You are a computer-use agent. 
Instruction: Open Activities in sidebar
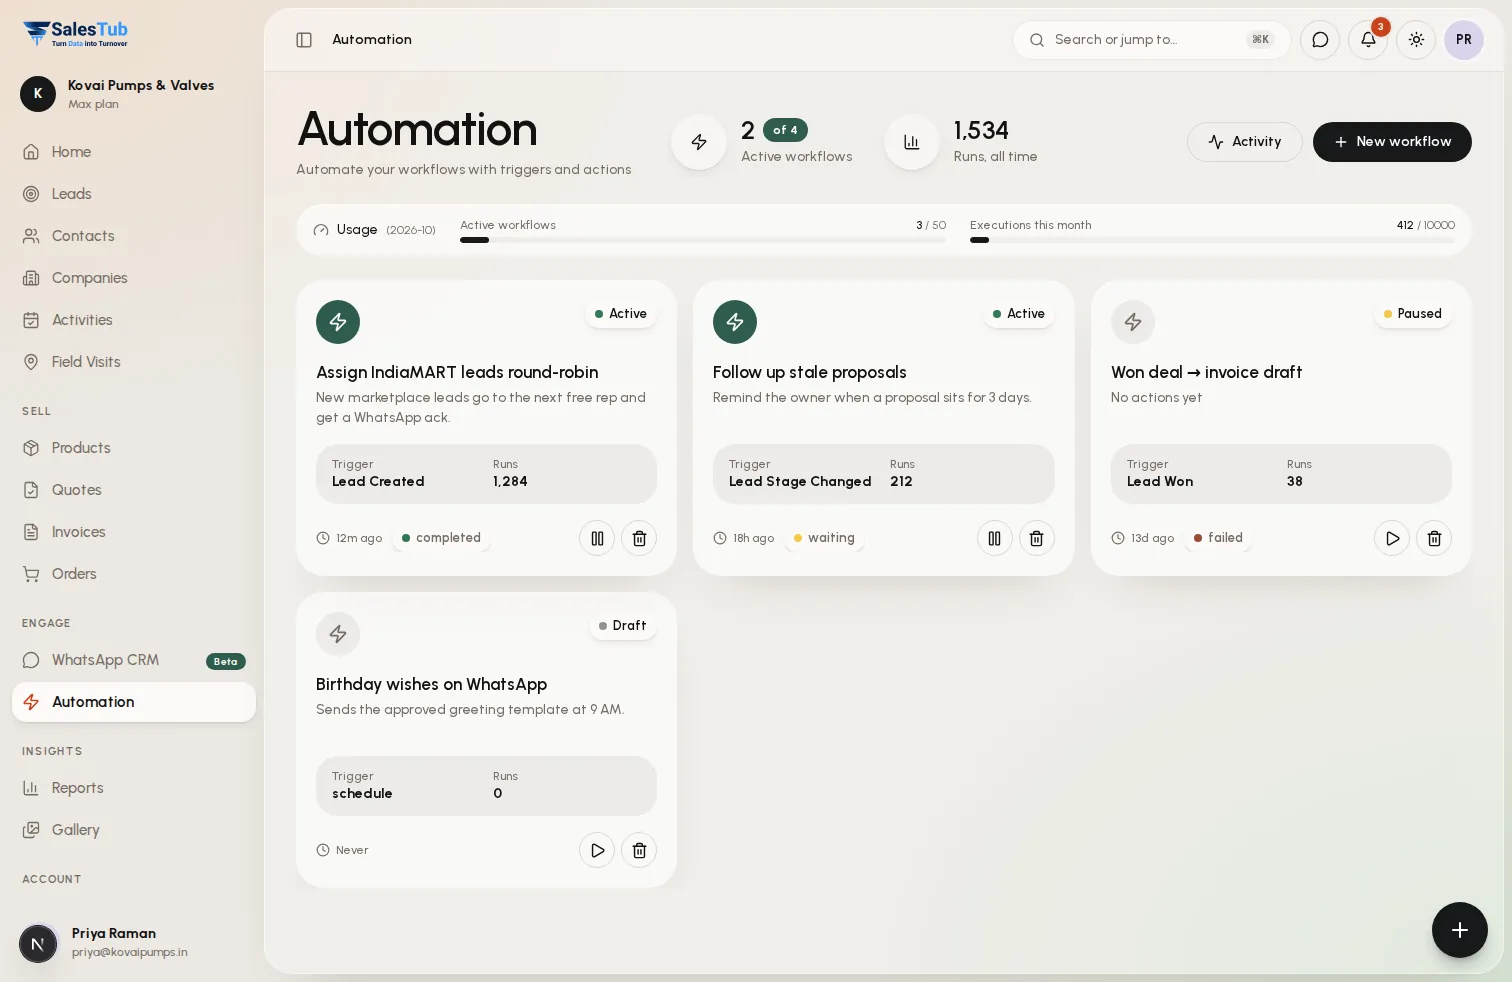tap(134, 320)
